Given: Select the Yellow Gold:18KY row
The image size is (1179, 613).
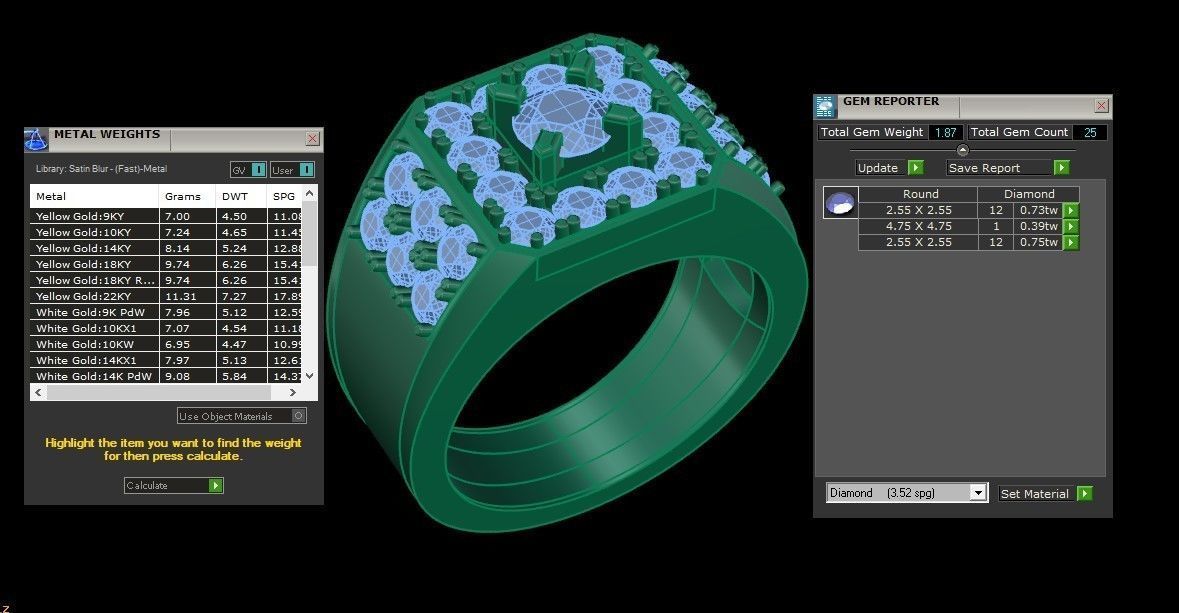Looking at the screenshot, I should click(166, 264).
